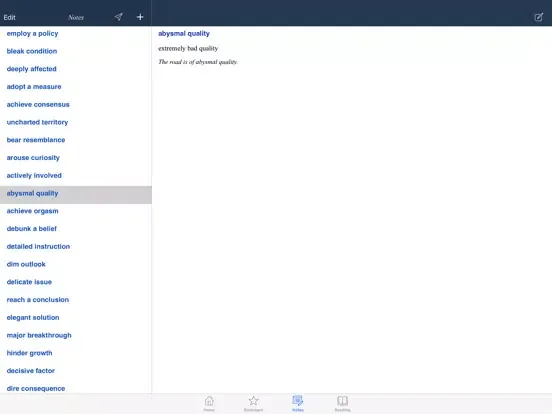Click example sentence 'The road is of abysmal quality.'
552x414 pixels.
coord(198,62)
